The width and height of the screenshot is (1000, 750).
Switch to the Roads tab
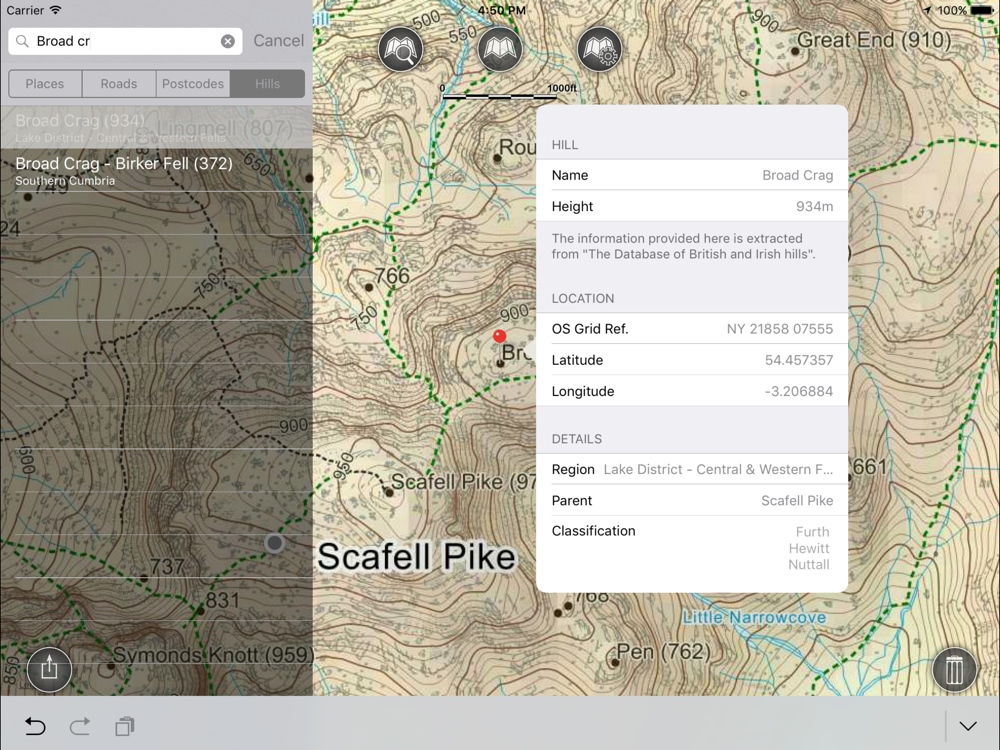point(119,84)
